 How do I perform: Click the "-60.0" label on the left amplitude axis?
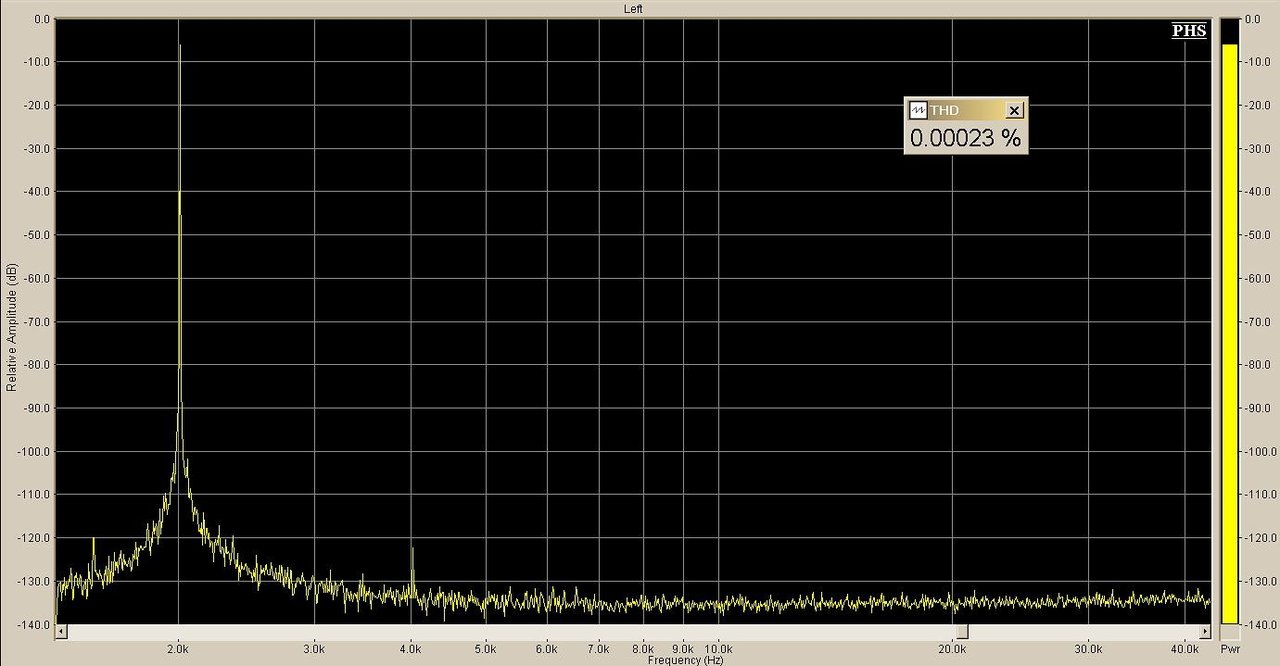pos(36,278)
